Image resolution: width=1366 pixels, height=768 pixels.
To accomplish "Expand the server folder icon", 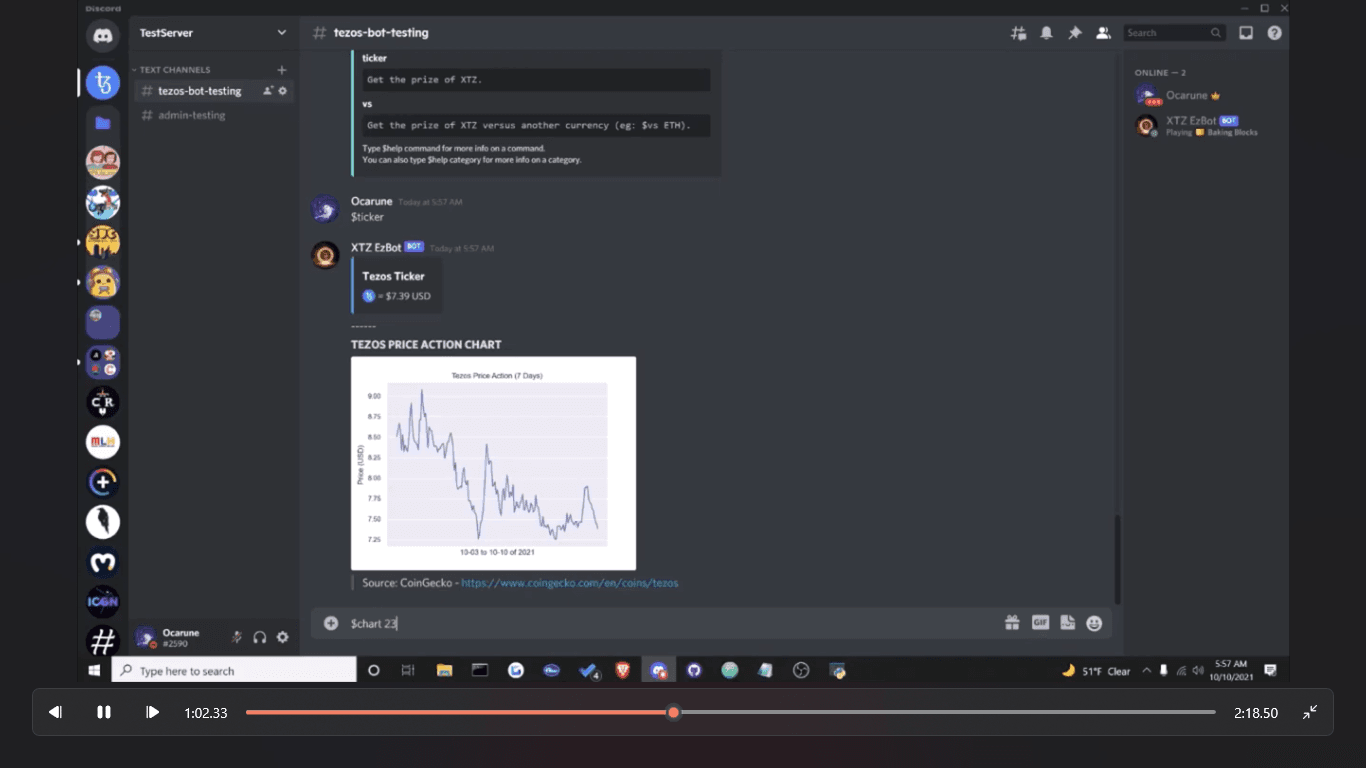I will 103,123.
